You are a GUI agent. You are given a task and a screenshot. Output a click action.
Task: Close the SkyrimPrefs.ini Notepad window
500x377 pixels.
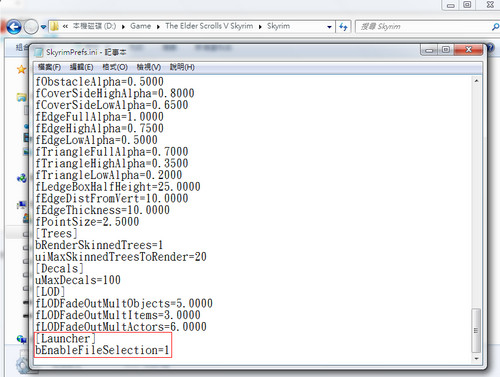point(468,50)
